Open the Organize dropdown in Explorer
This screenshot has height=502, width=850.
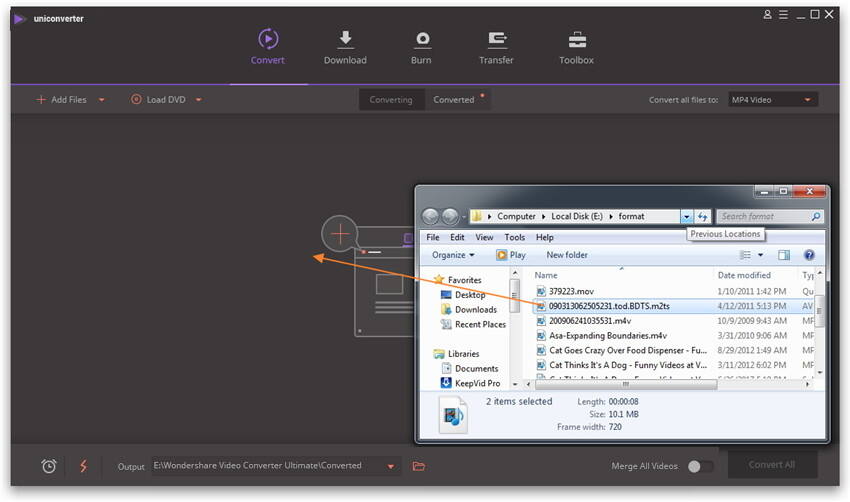pos(453,255)
